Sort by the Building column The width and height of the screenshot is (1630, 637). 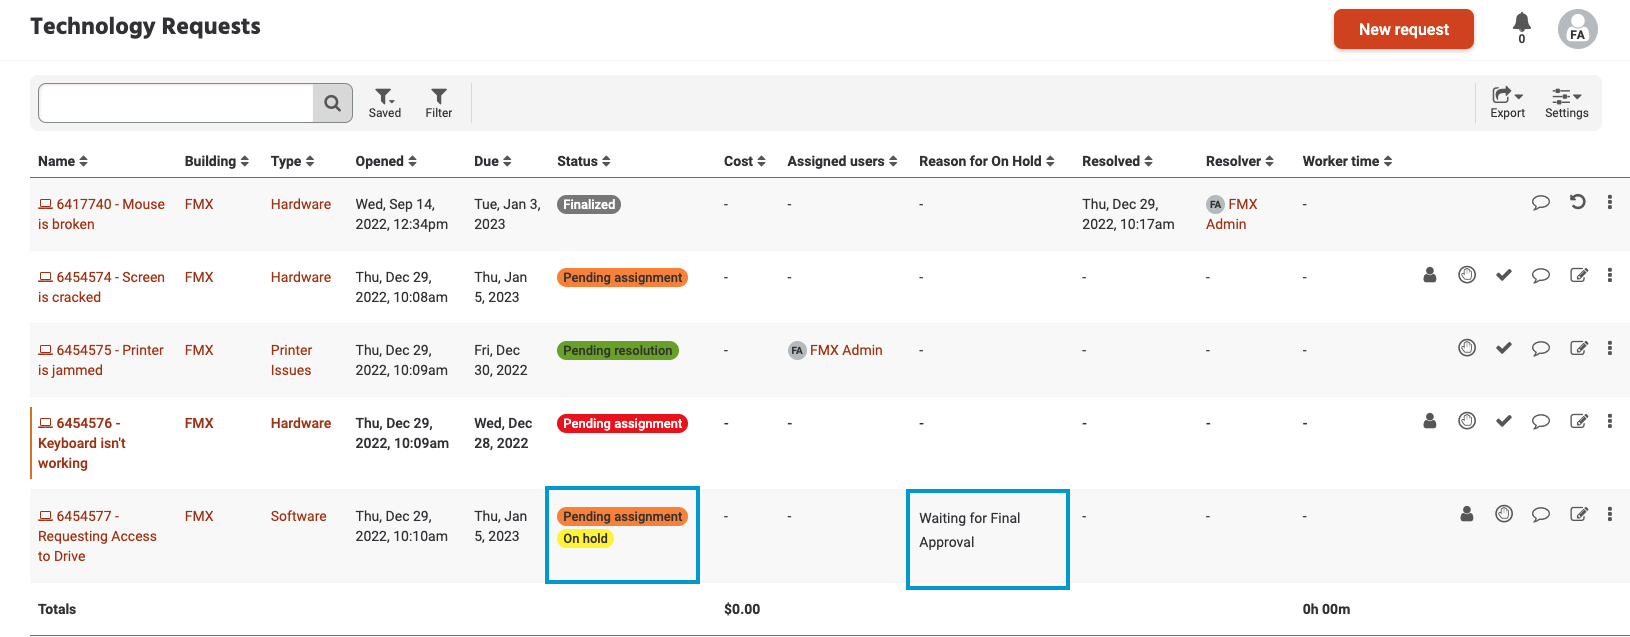(217, 161)
